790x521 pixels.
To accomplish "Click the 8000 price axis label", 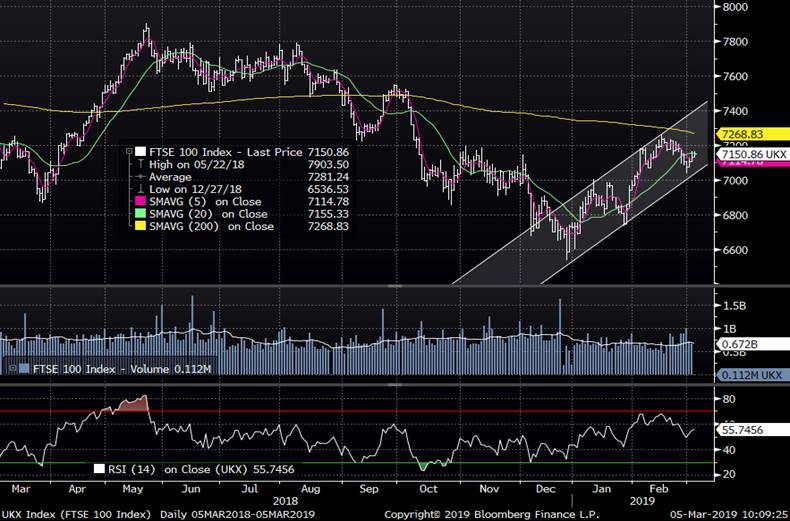I will click(x=735, y=7).
